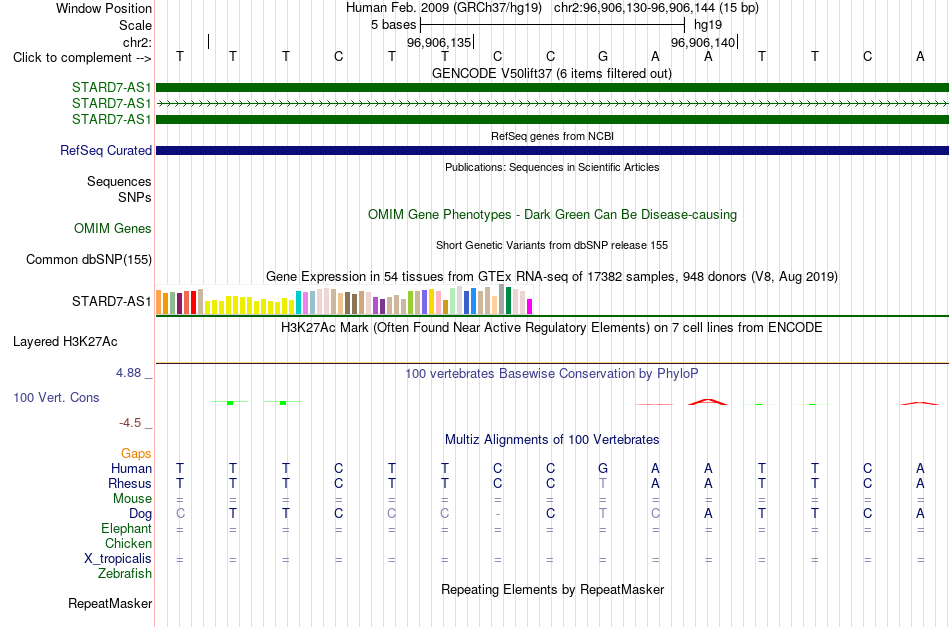Click the H3K27Ac Mark ENCODE track title
950x627 pixels.
pos(551,328)
